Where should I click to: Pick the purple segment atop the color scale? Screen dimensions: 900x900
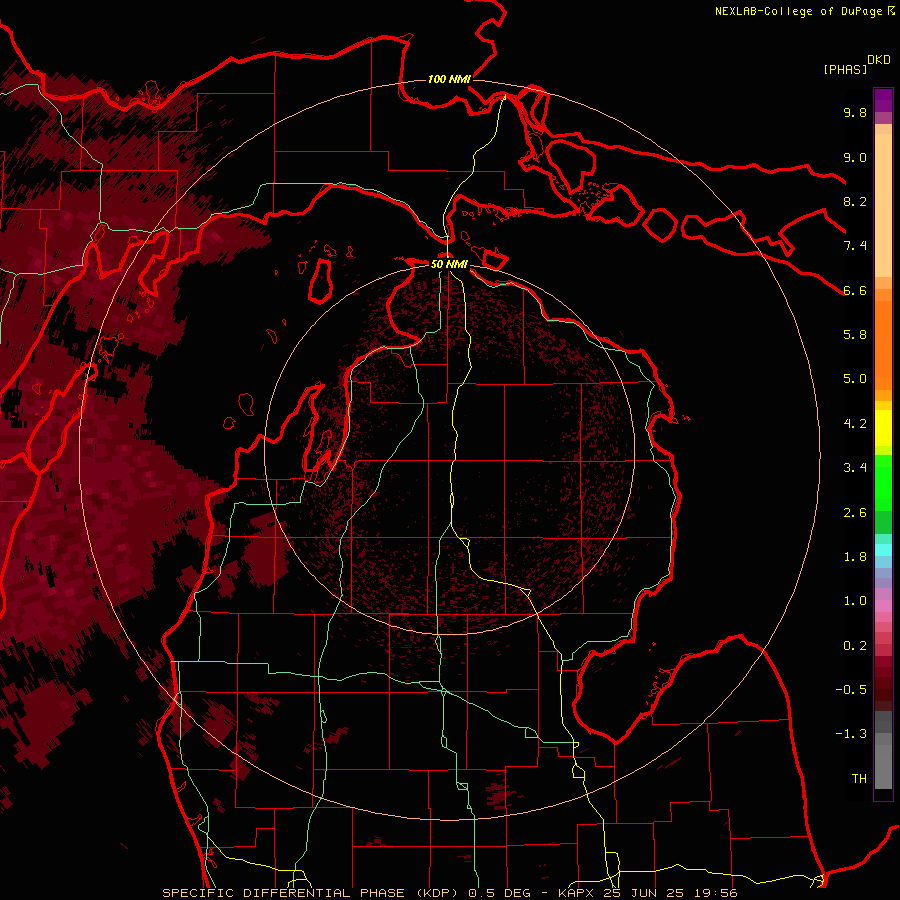(883, 101)
